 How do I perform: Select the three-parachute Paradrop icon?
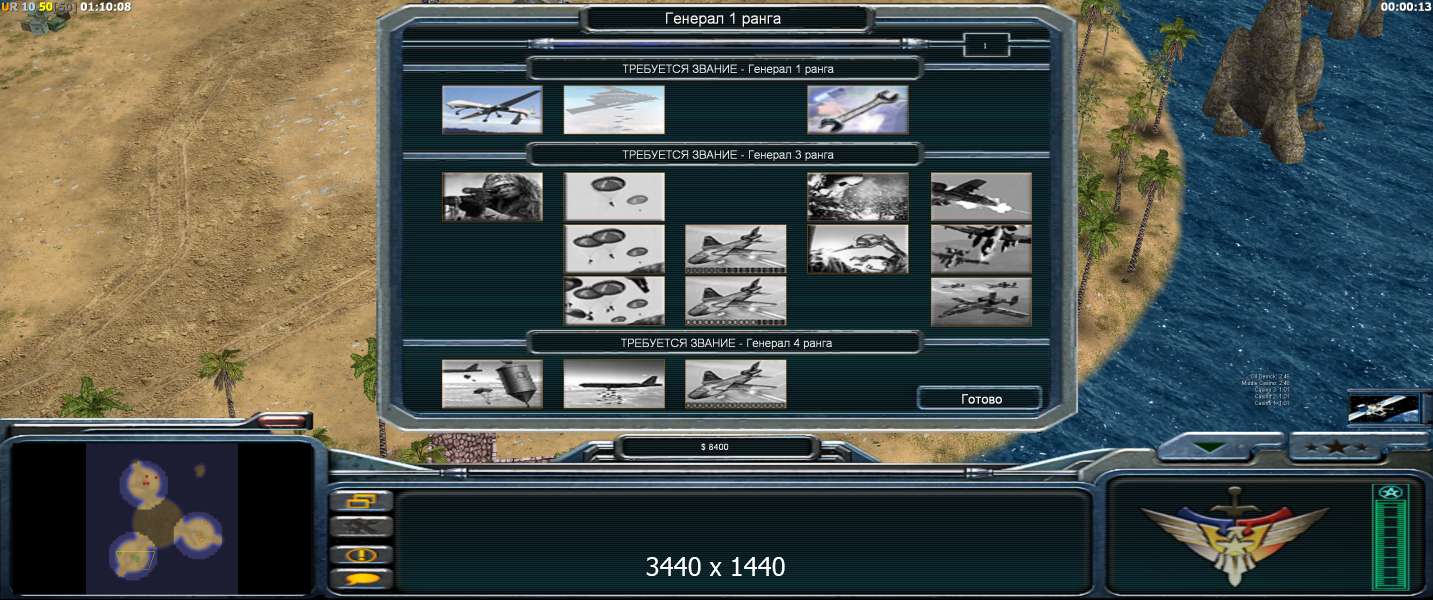(614, 249)
